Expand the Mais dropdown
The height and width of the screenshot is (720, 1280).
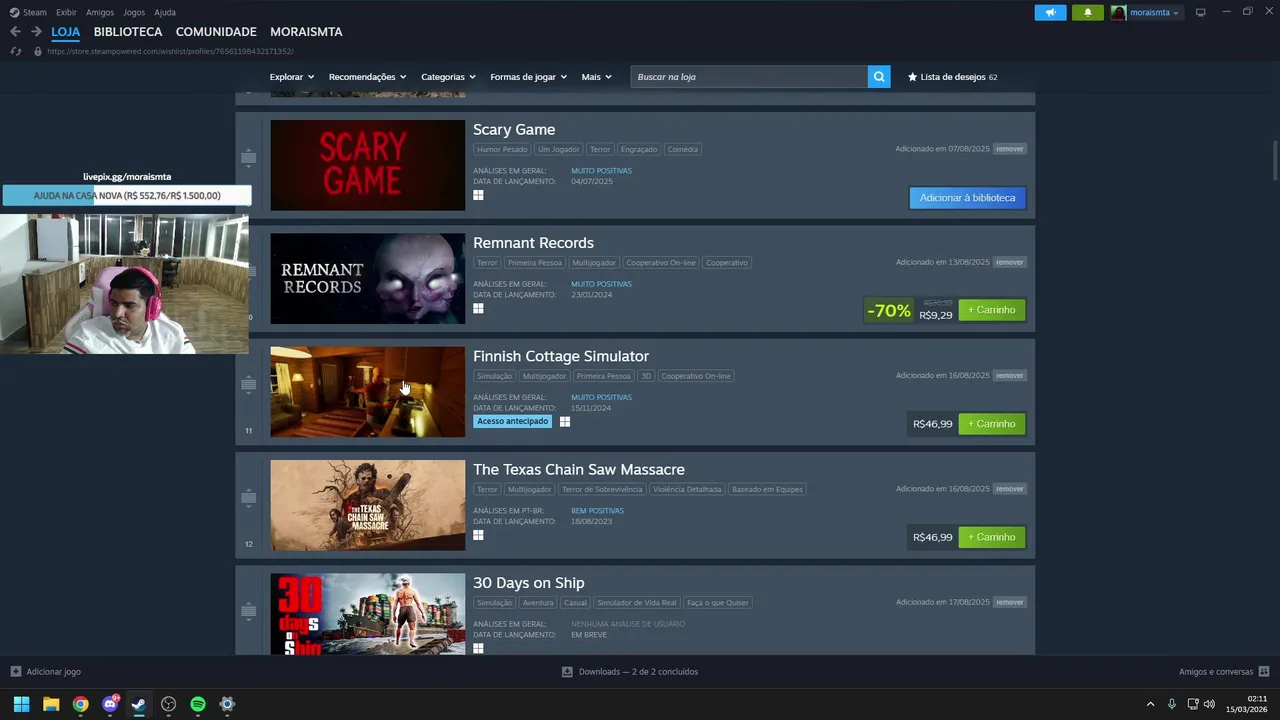pos(596,77)
